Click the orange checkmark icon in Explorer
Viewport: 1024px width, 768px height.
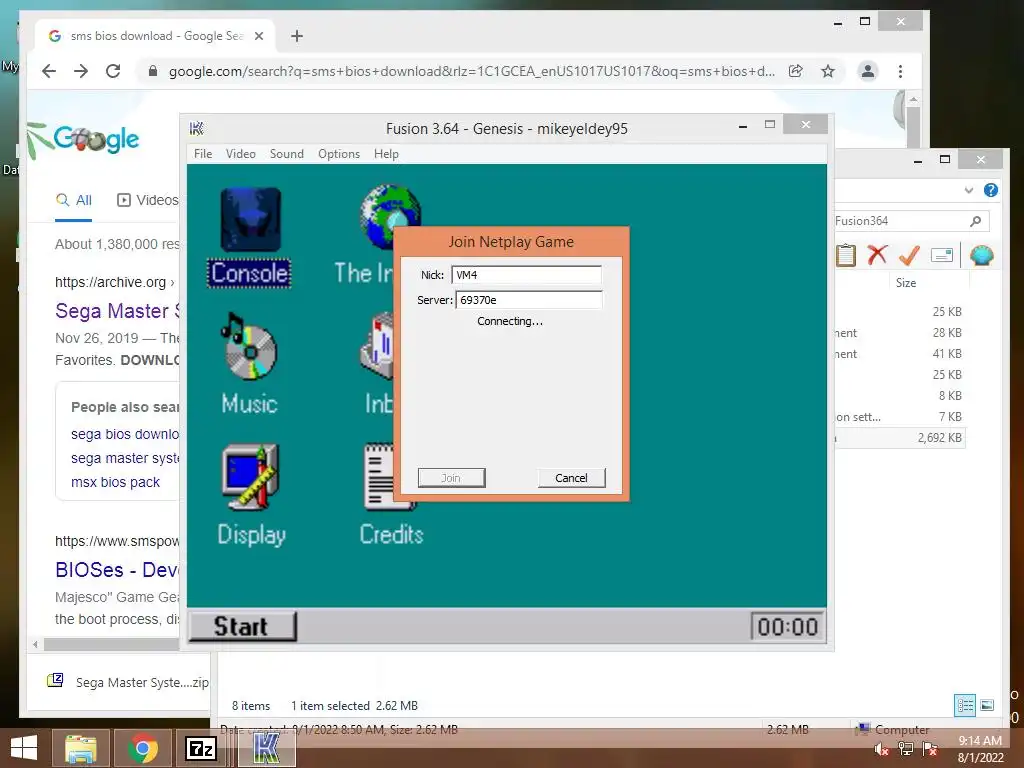[909, 255]
